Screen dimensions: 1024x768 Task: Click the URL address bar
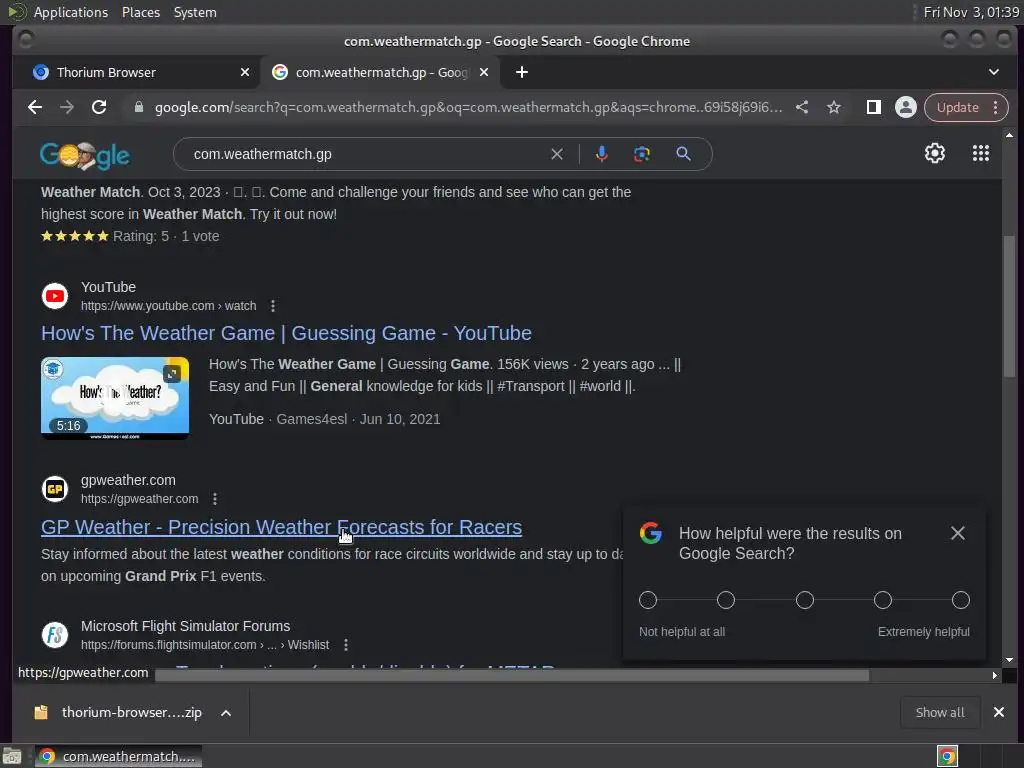(468, 107)
